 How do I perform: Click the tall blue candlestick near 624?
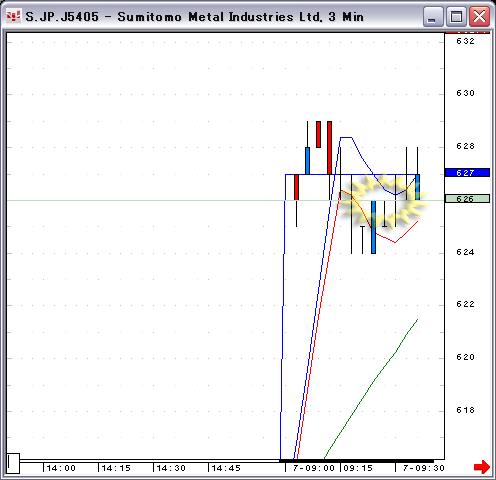pos(373,227)
